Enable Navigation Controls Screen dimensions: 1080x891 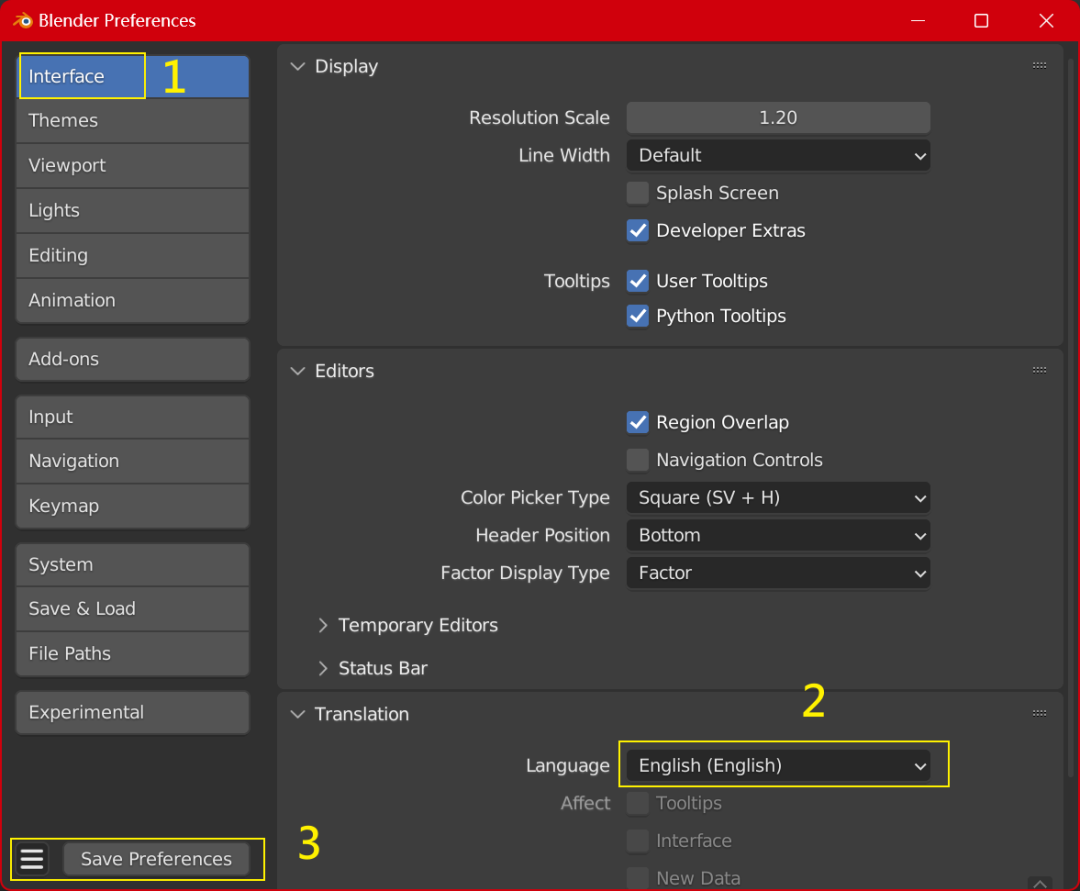coord(638,459)
